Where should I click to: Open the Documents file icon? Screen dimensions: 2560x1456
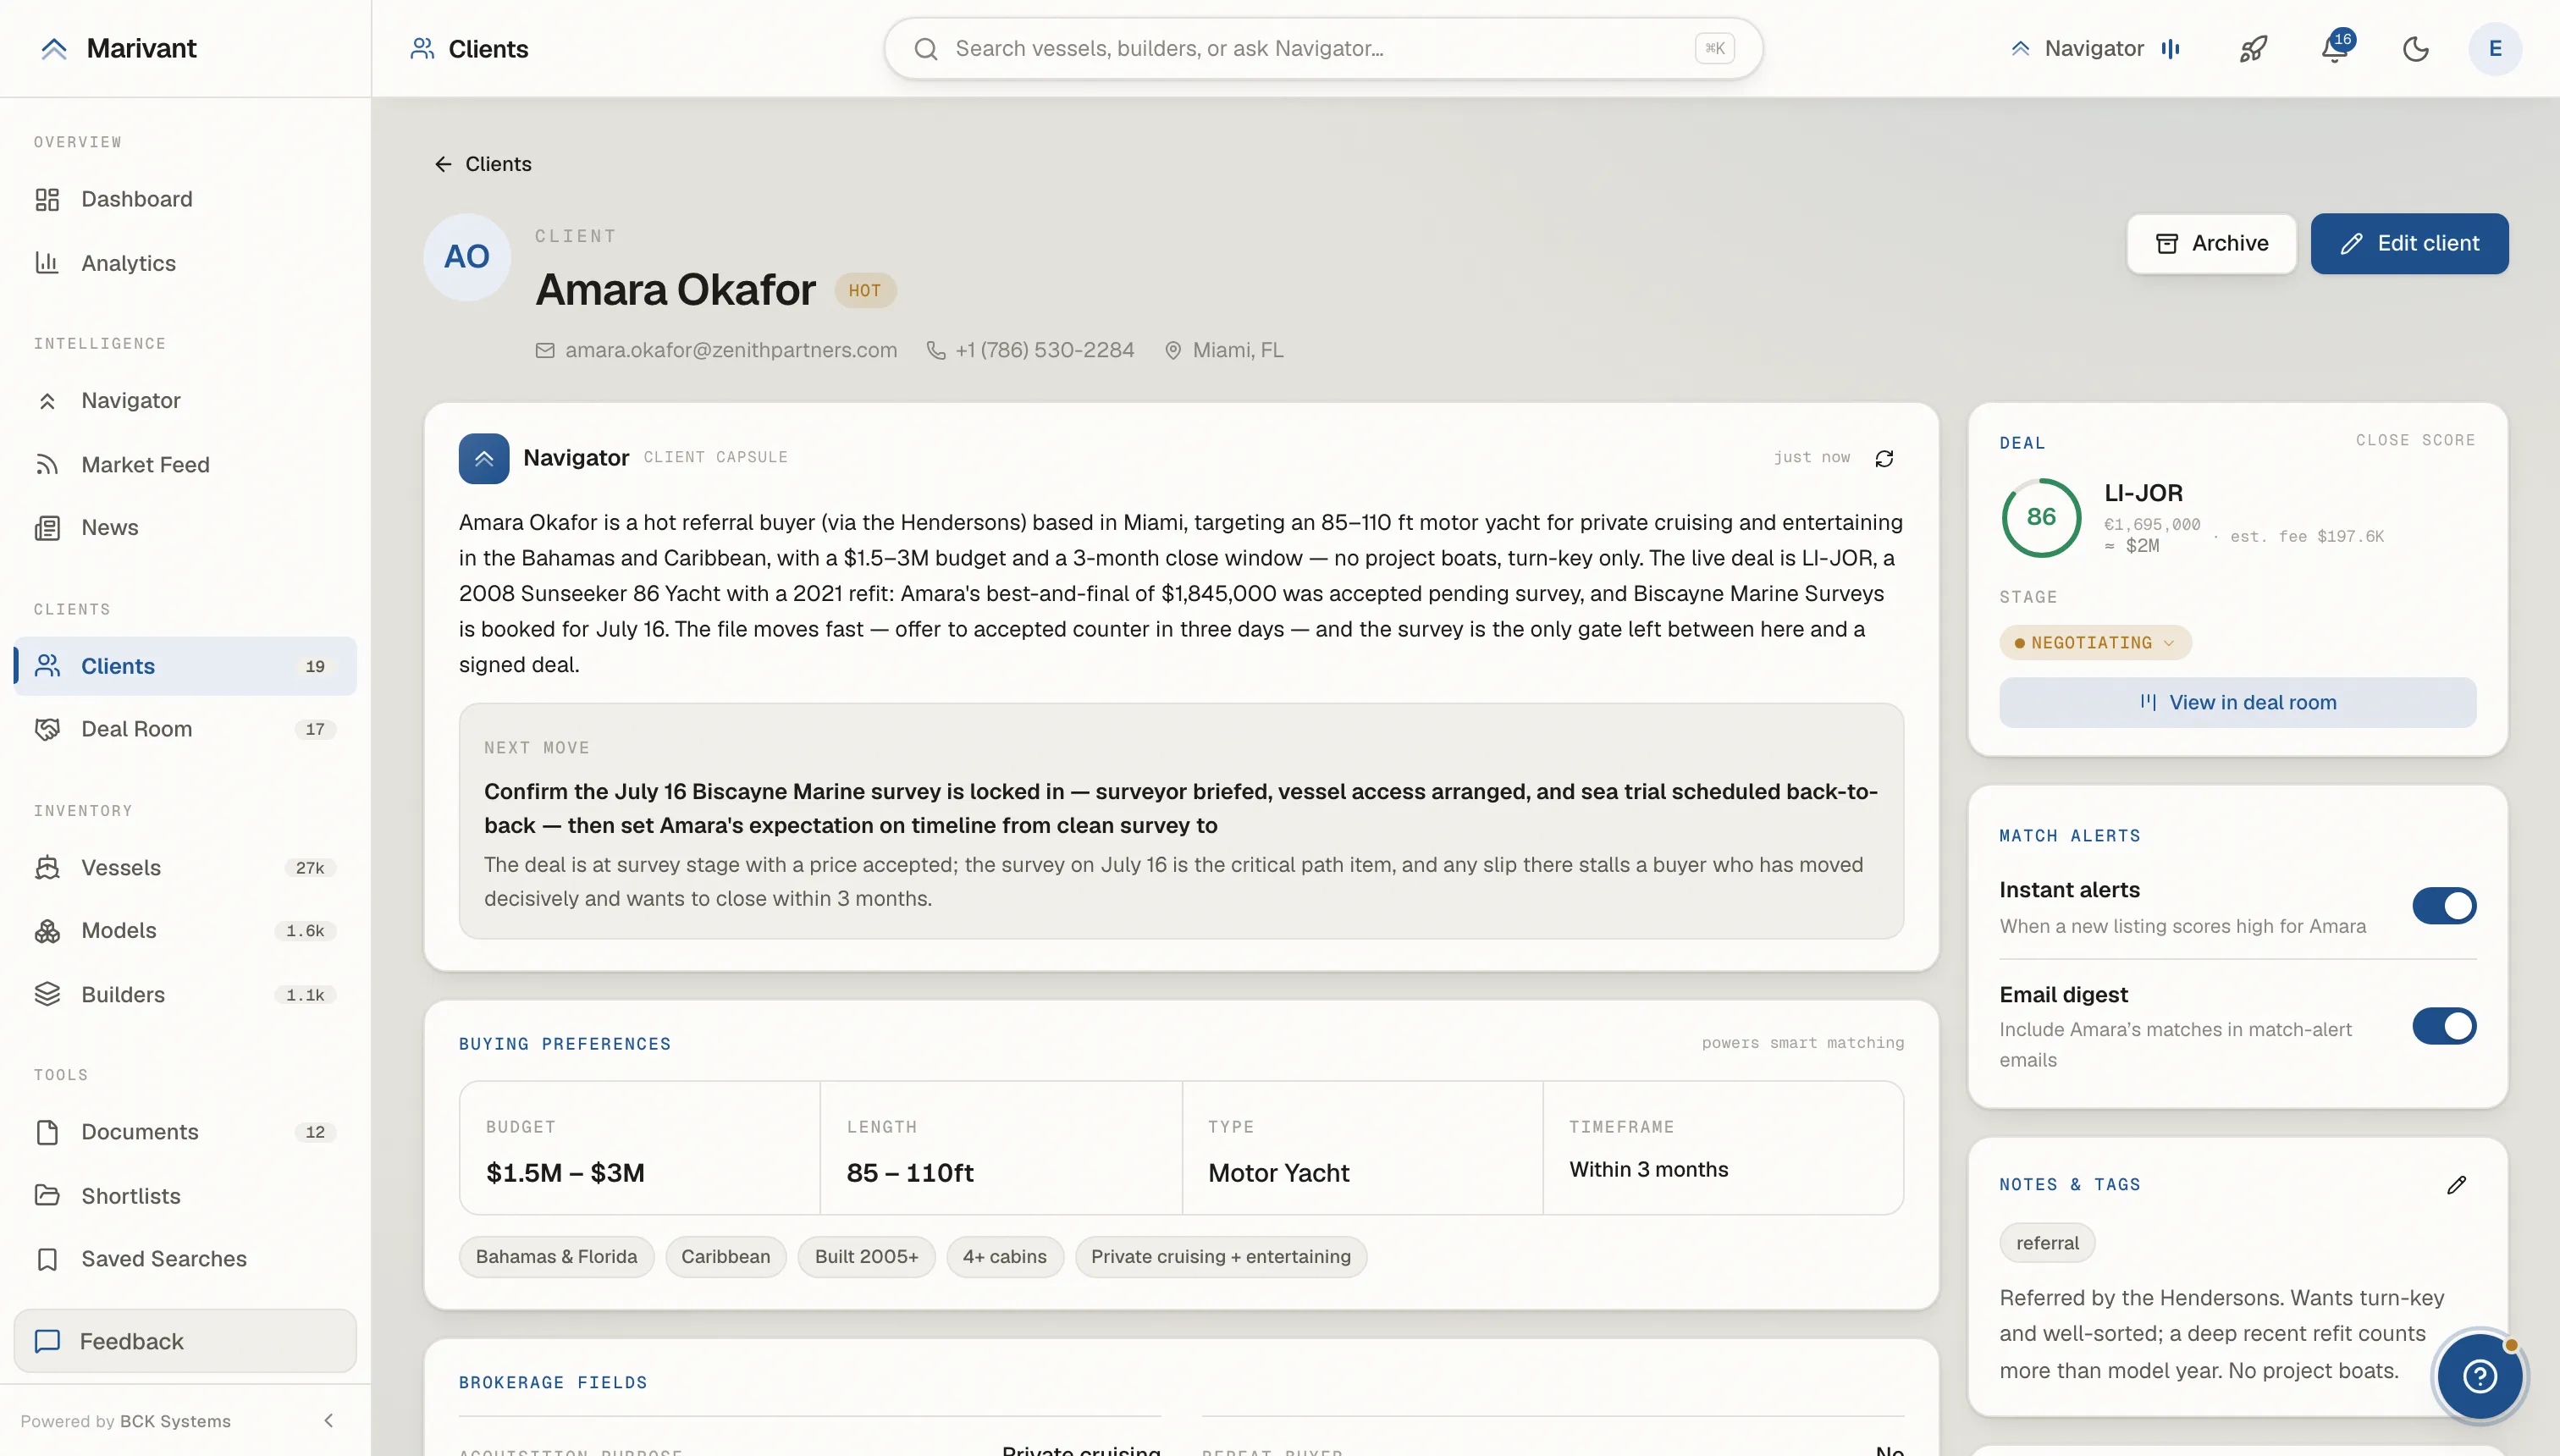[47, 1132]
